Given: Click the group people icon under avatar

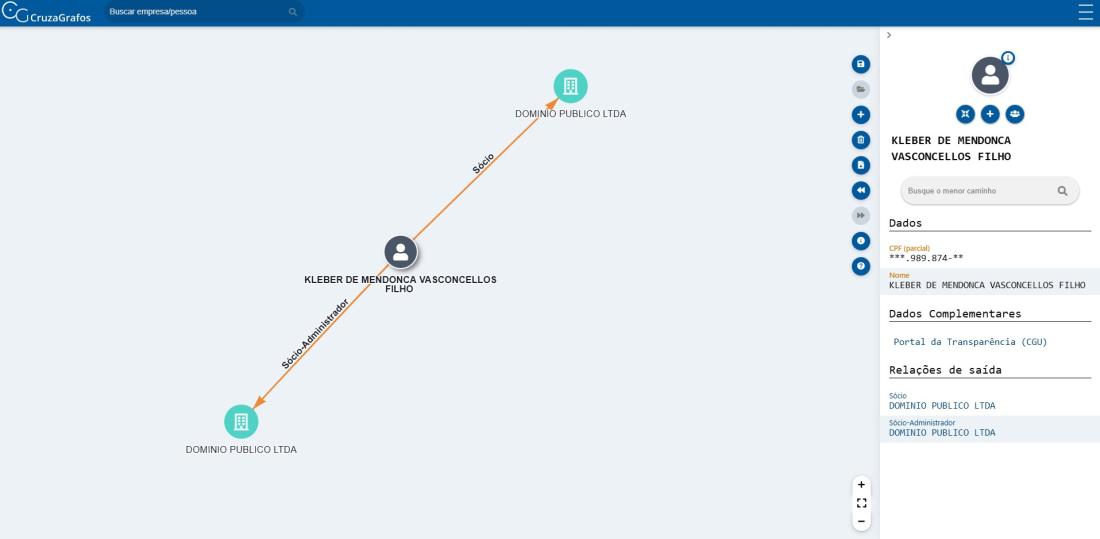Looking at the screenshot, I should tap(1015, 114).
